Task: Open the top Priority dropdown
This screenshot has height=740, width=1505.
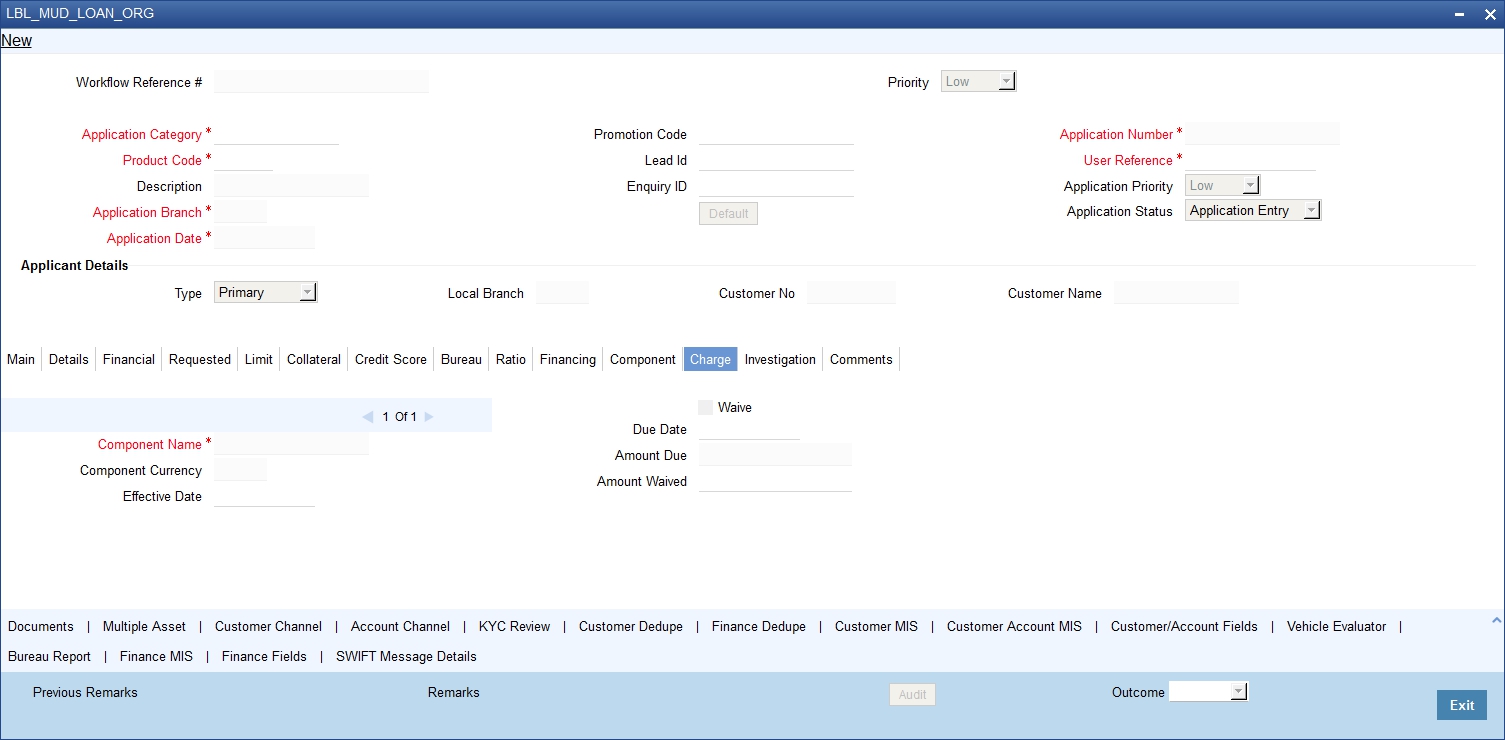Action: point(978,82)
